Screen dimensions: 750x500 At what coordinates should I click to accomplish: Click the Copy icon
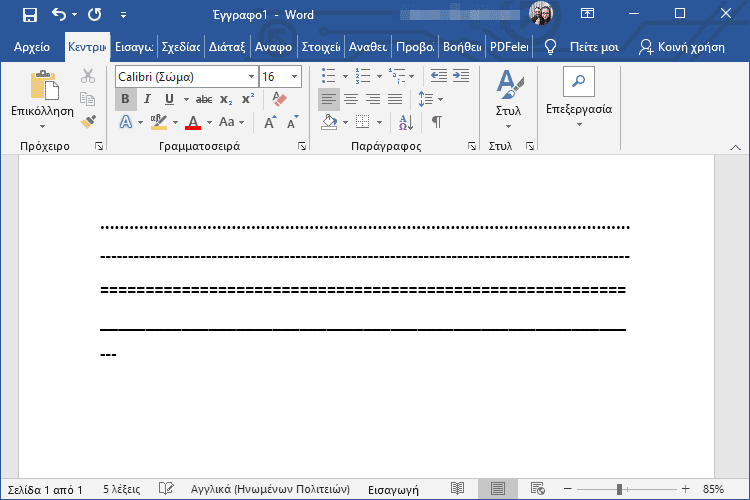pos(88,99)
